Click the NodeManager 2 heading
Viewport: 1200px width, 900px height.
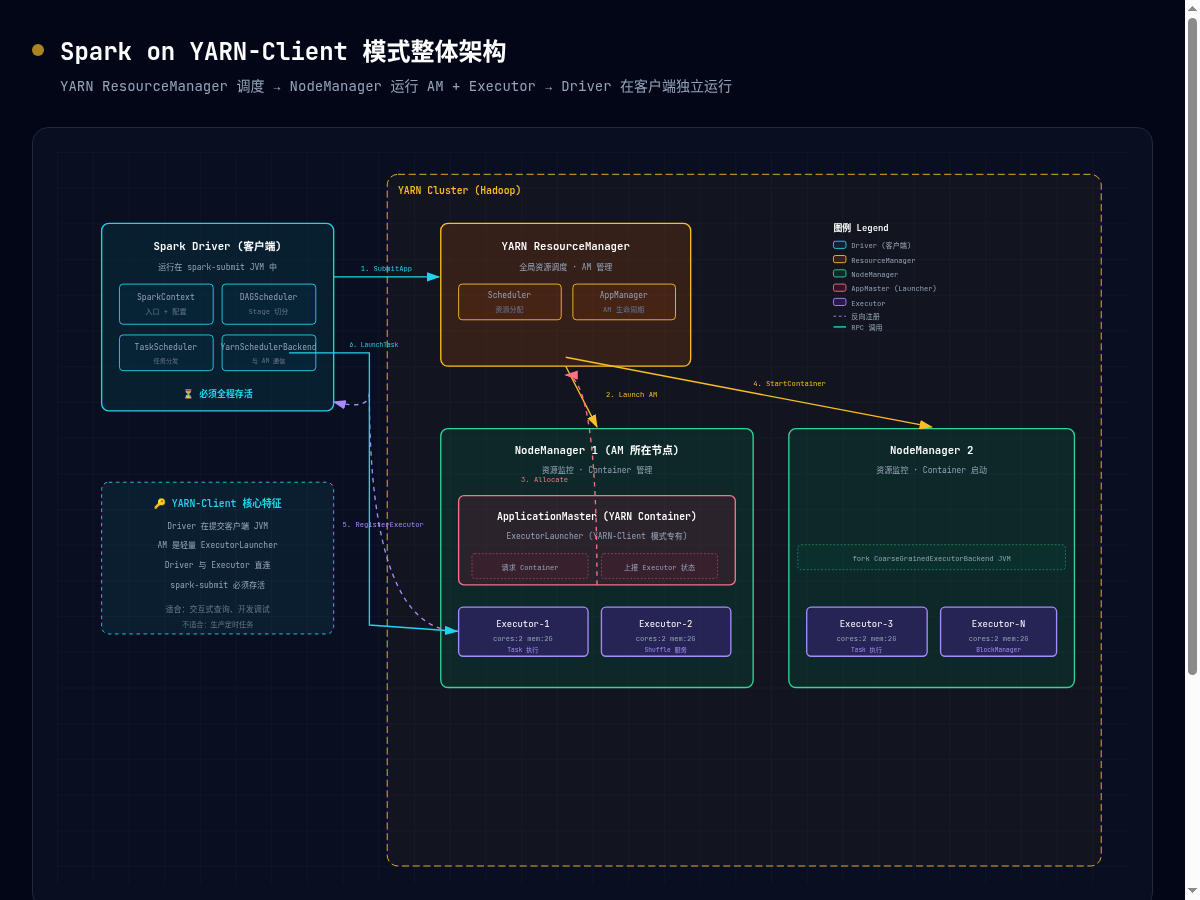pos(931,450)
